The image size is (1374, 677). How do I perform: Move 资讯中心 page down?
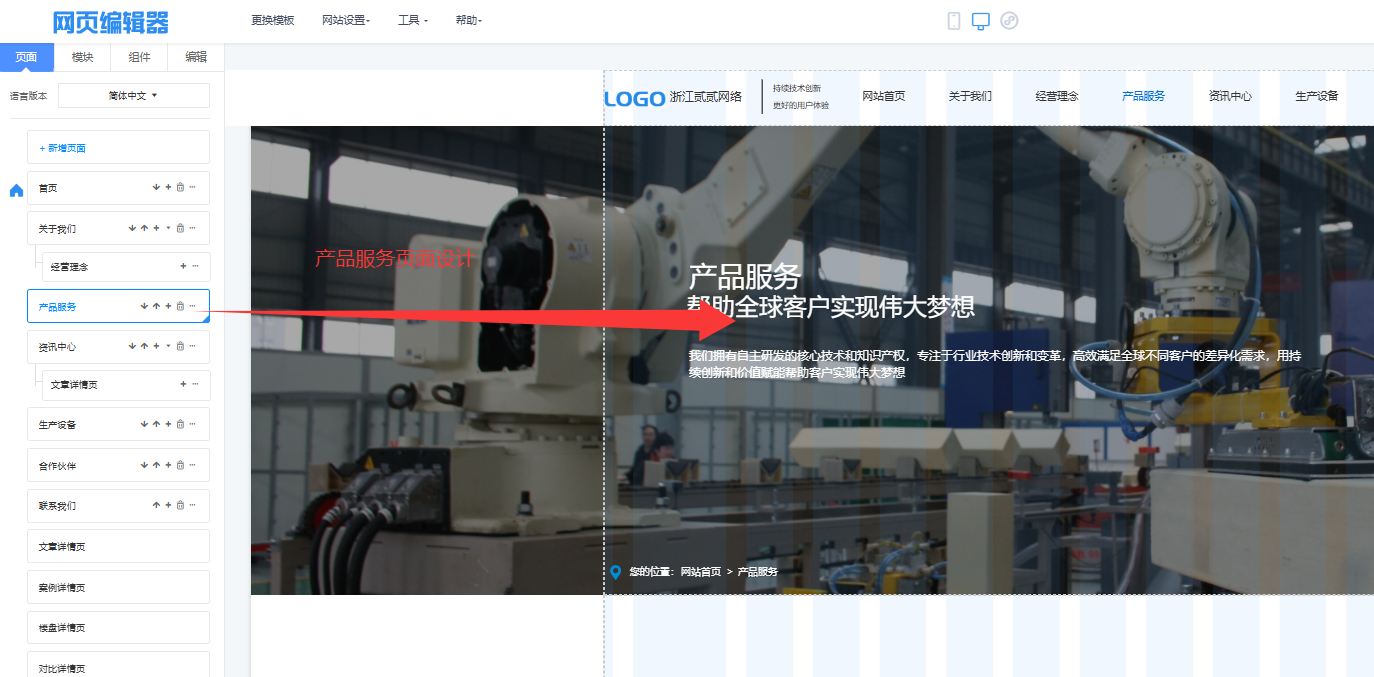(x=132, y=346)
